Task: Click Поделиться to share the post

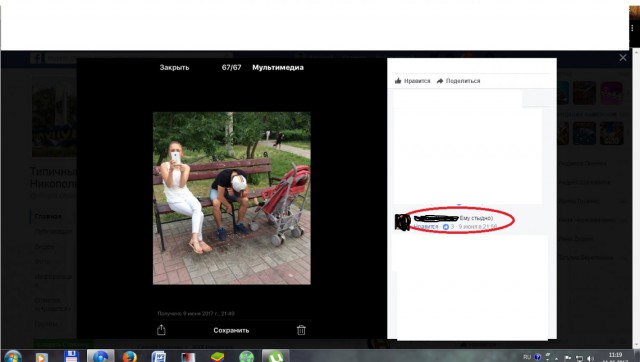Action: pyautogui.click(x=463, y=81)
